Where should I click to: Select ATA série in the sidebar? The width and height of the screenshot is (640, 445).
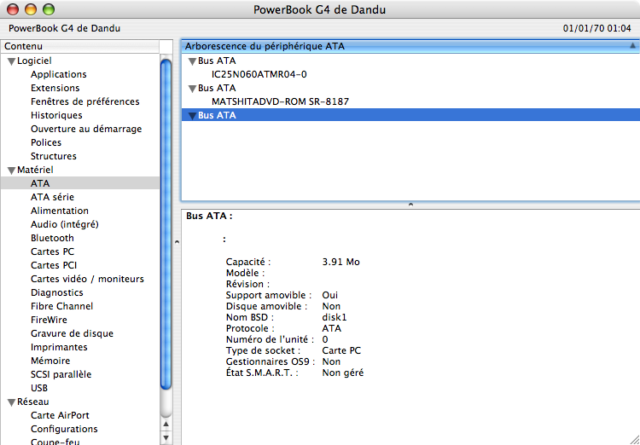coord(52,197)
